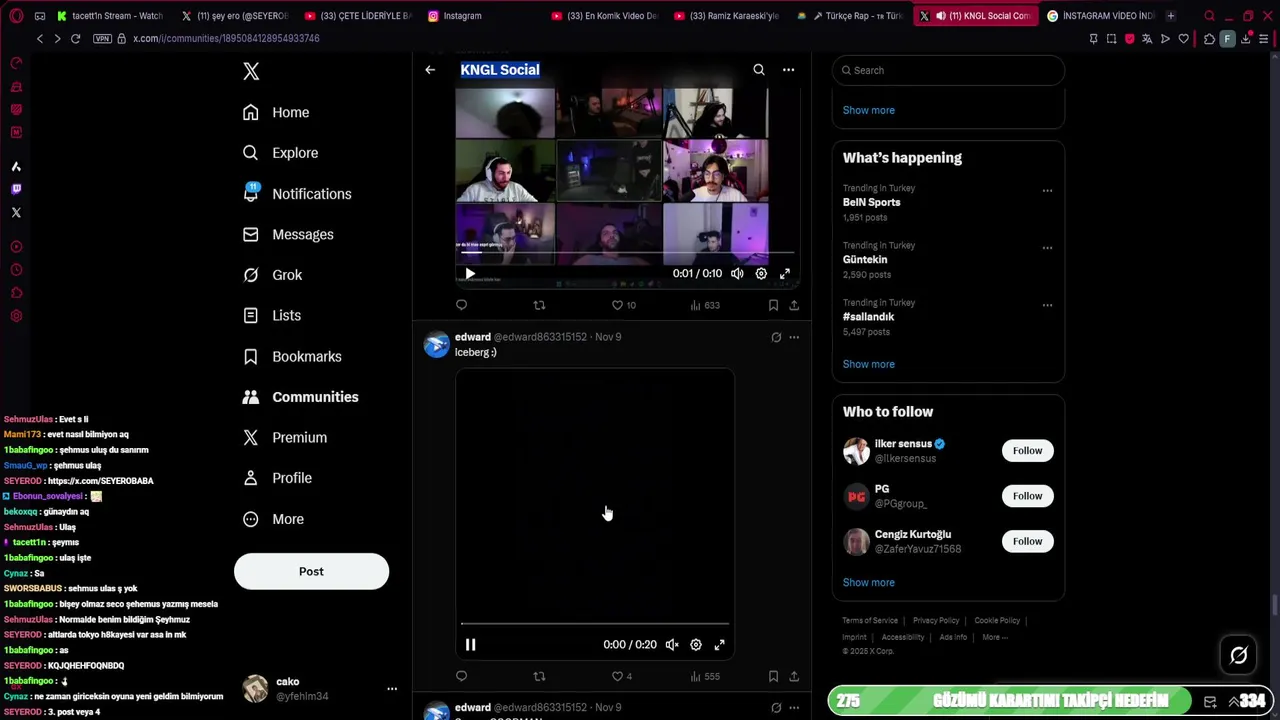Open Notifications in X sidebar

[x=297, y=194]
